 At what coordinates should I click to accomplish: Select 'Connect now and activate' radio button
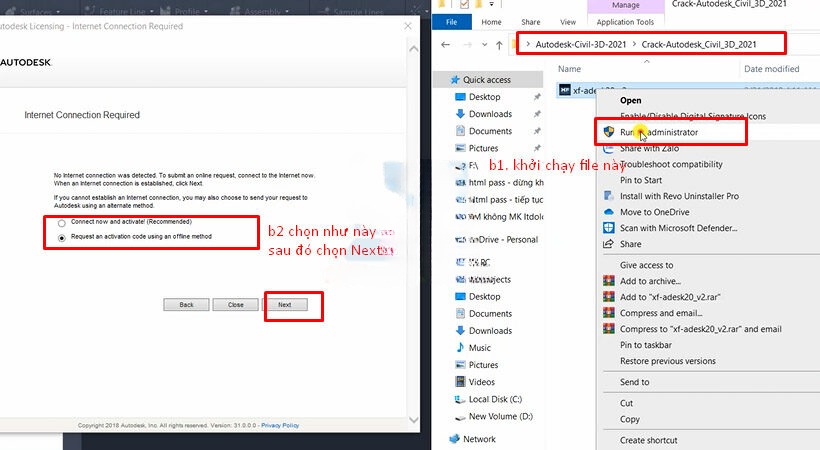click(x=62, y=223)
